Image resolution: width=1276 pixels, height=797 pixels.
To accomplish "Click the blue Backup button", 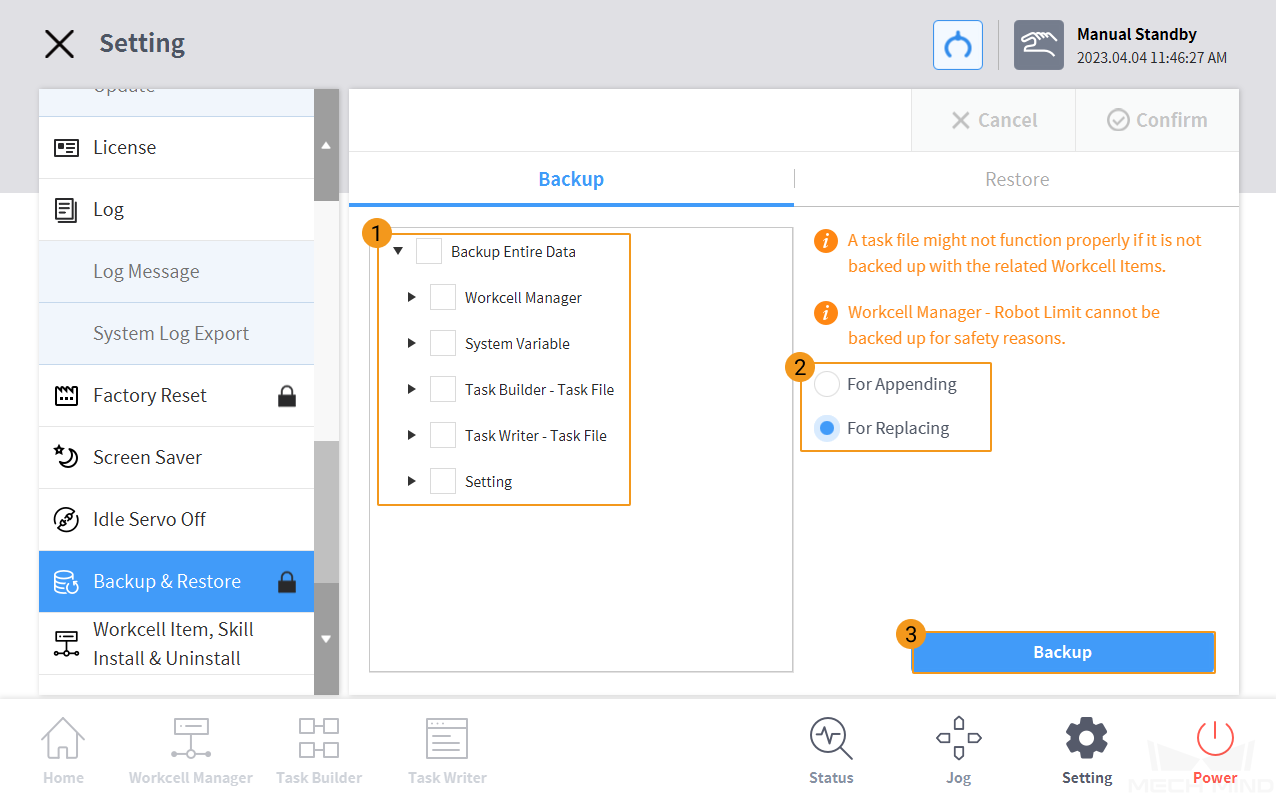I will 1063,652.
